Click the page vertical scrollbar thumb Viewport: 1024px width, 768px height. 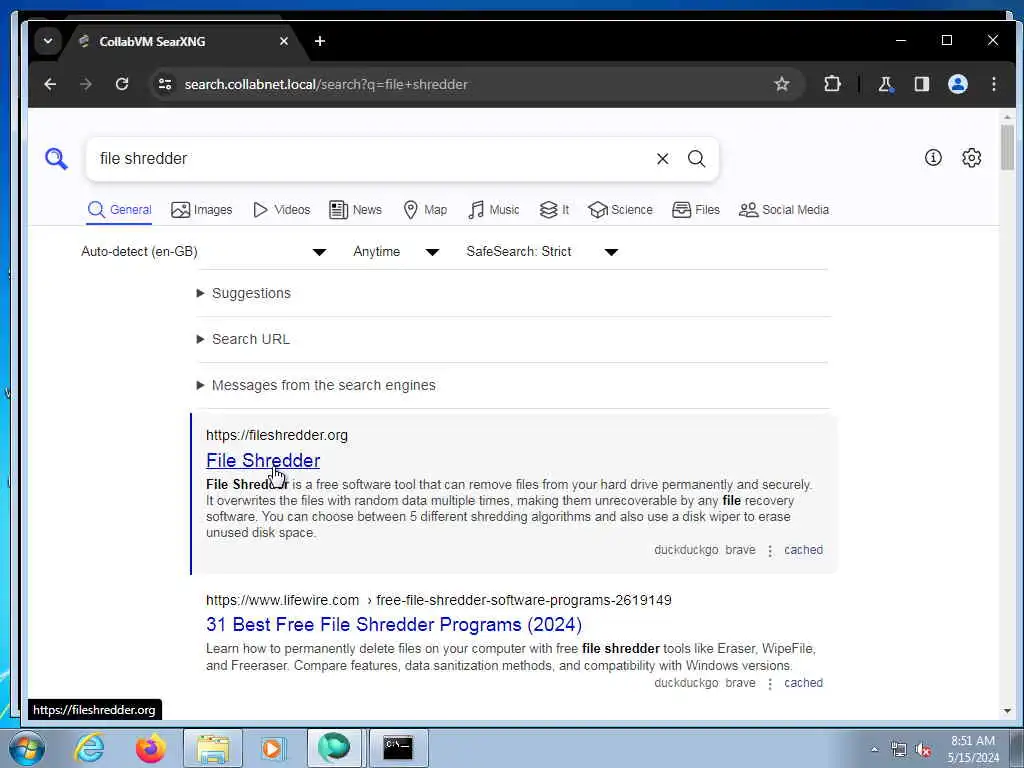(1007, 147)
